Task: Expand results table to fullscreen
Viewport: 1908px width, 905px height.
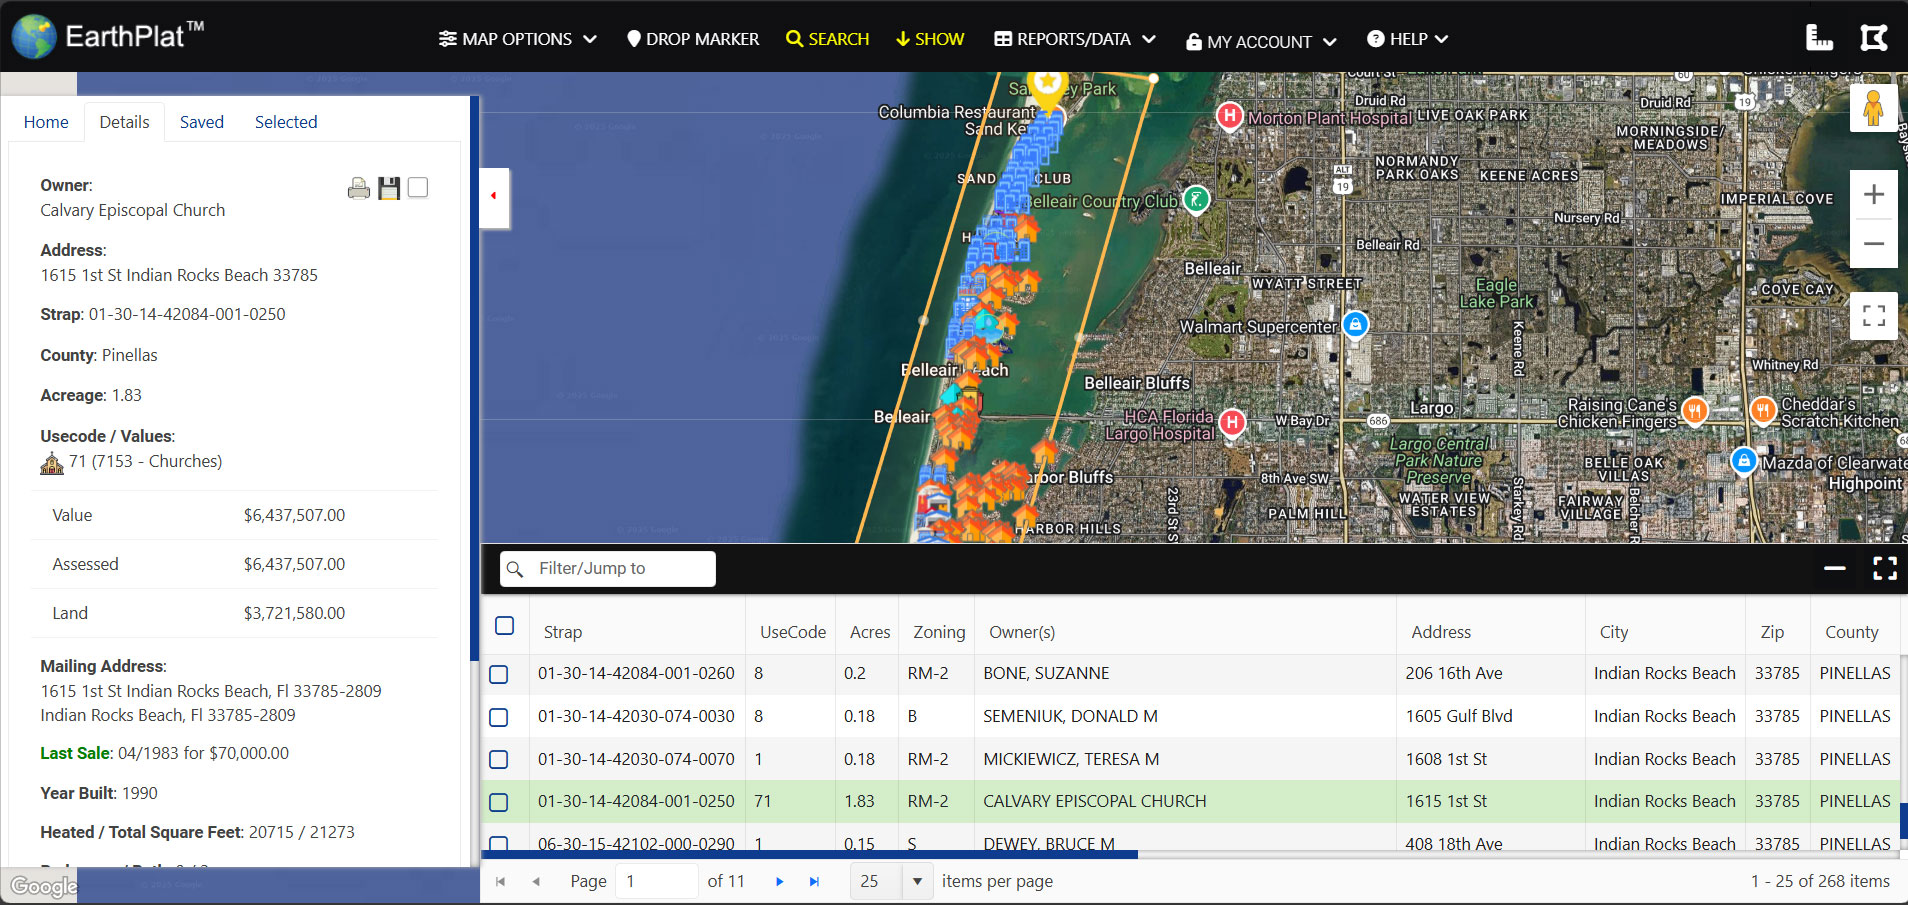Action: (1884, 568)
